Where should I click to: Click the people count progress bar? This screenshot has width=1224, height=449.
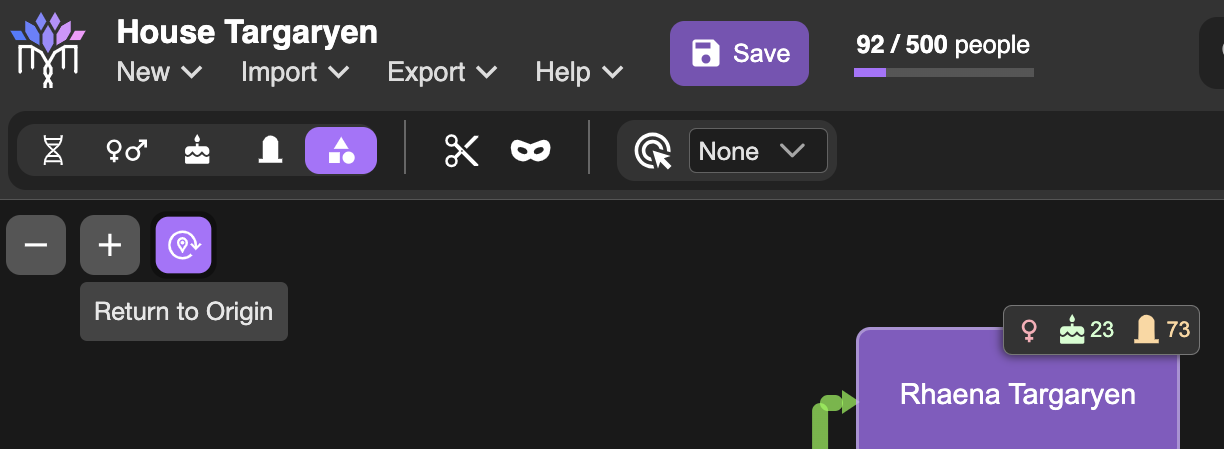[944, 72]
